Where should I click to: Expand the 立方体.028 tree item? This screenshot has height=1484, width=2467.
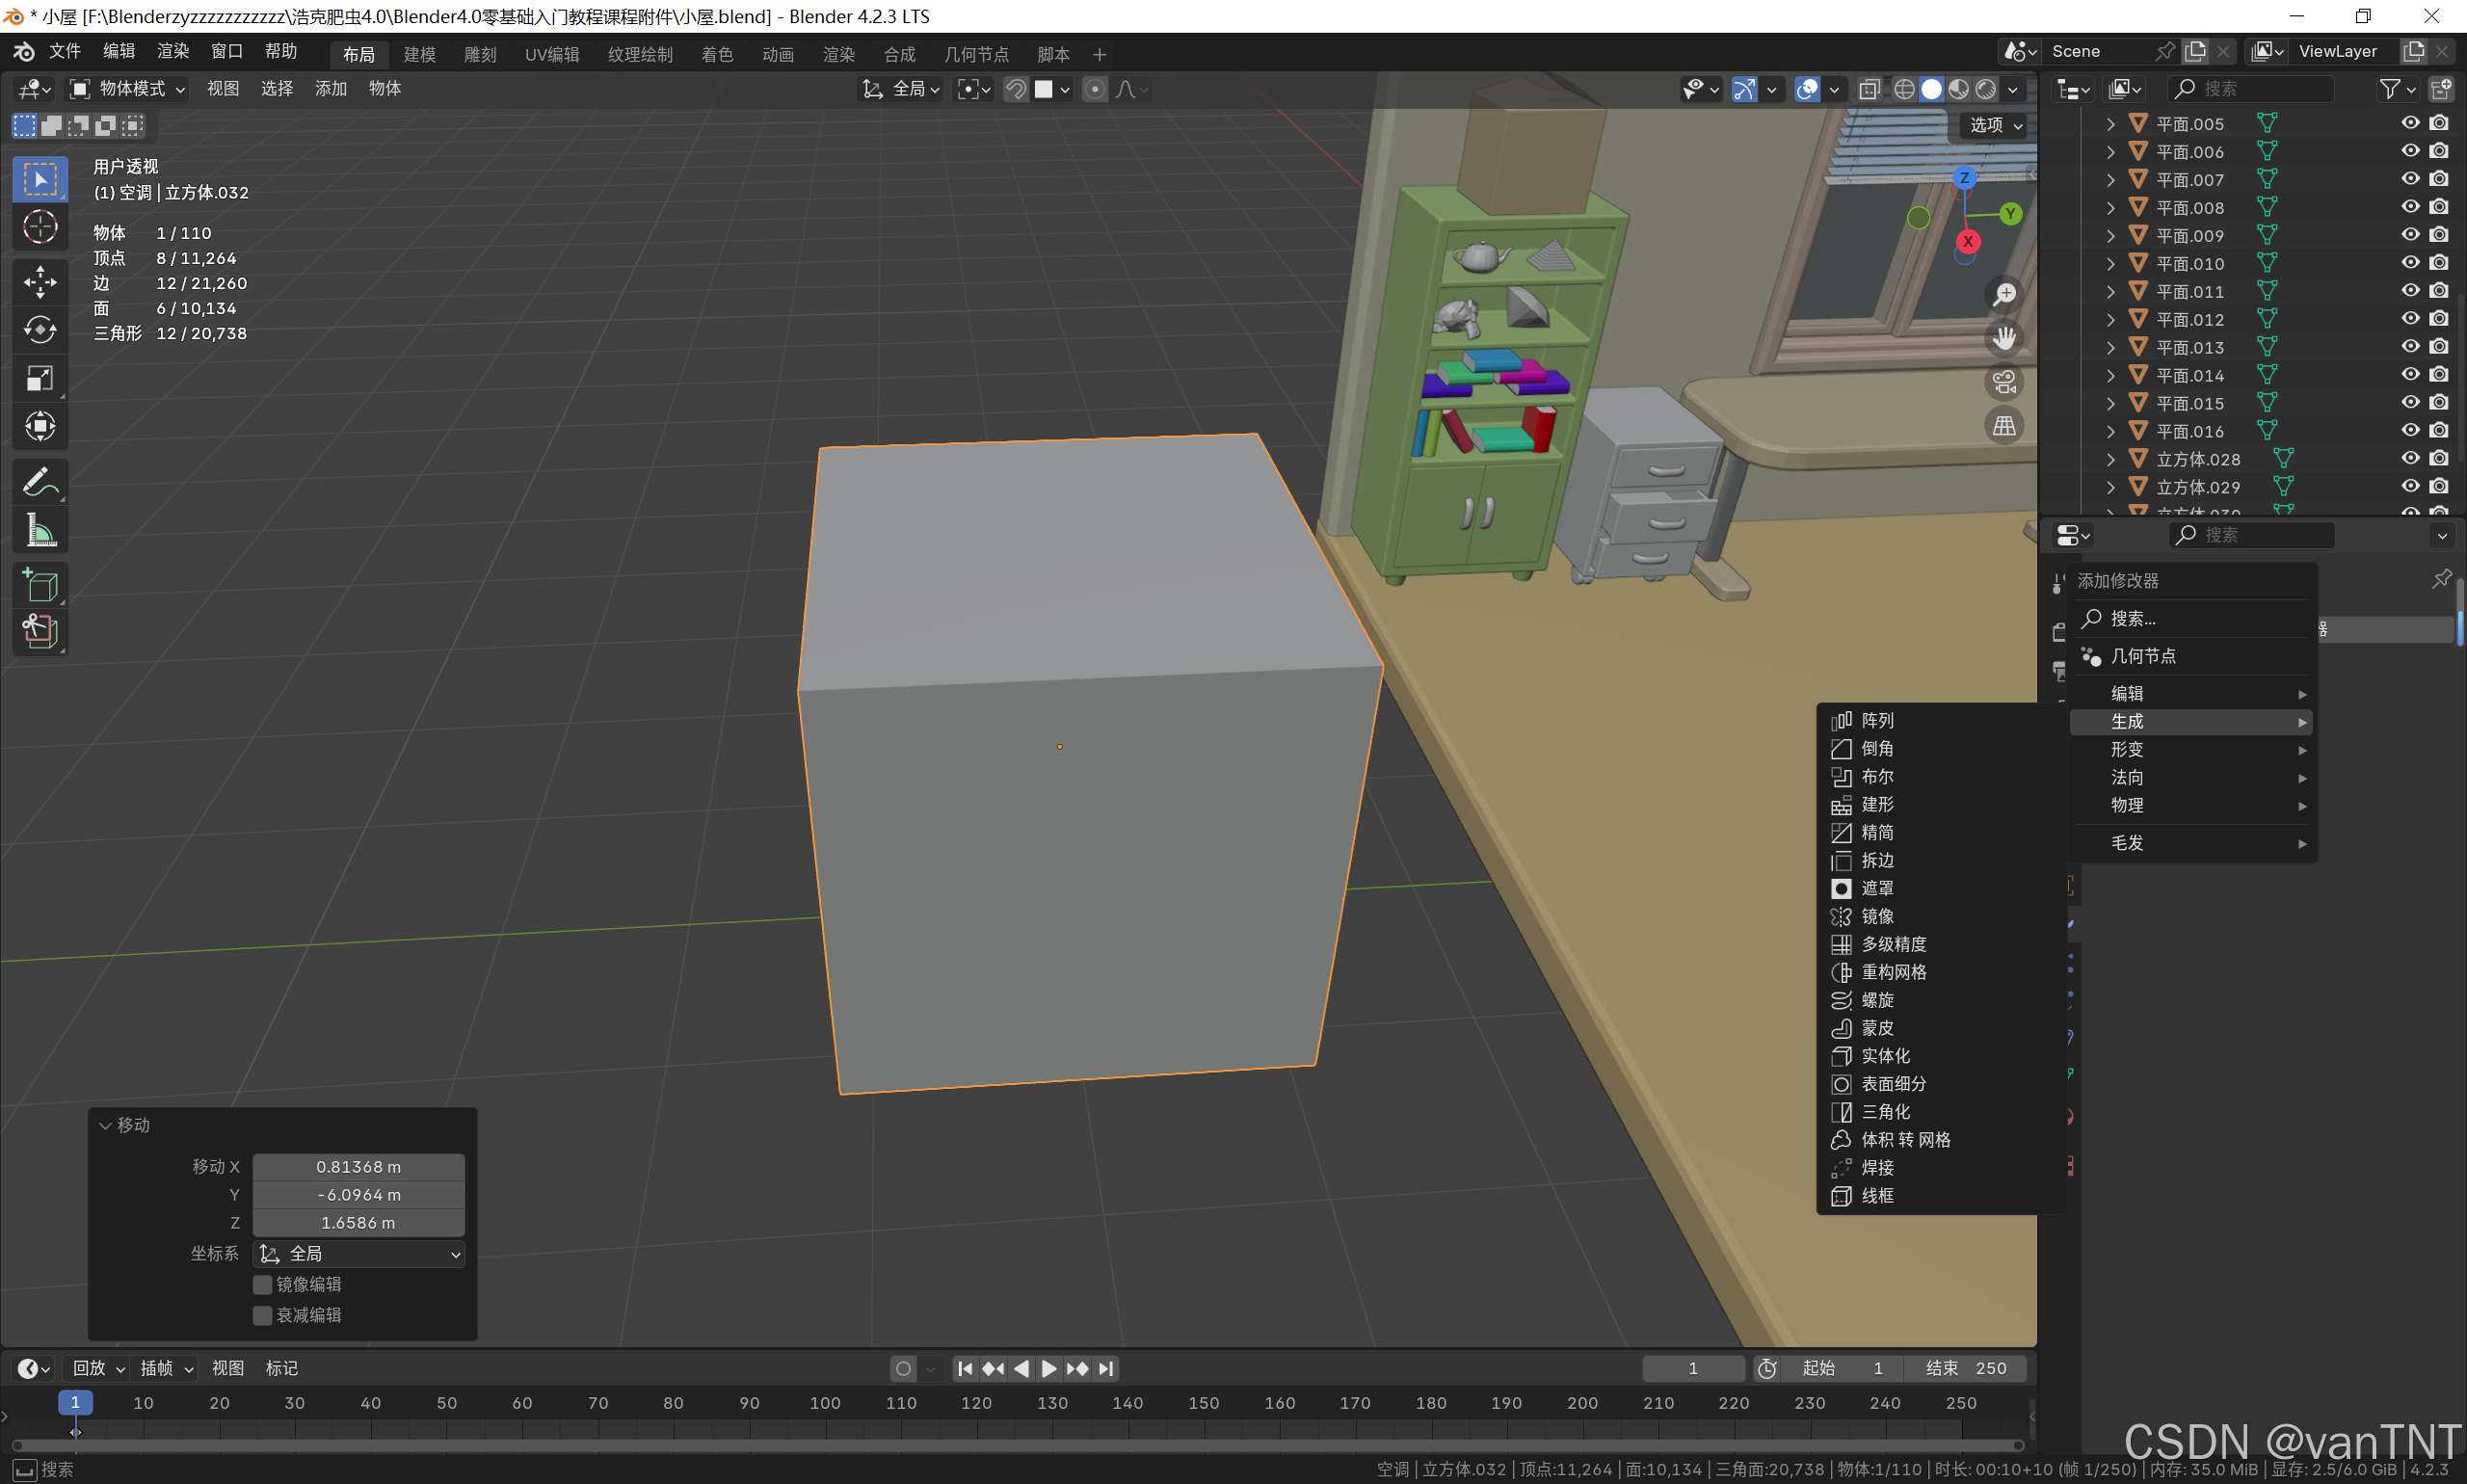(2110, 459)
